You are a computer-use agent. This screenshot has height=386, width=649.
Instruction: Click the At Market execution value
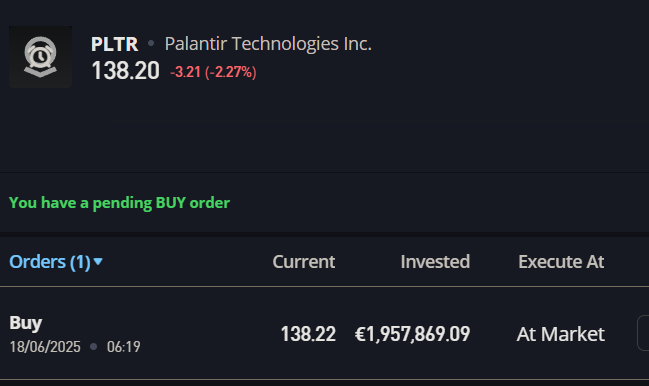[561, 334]
